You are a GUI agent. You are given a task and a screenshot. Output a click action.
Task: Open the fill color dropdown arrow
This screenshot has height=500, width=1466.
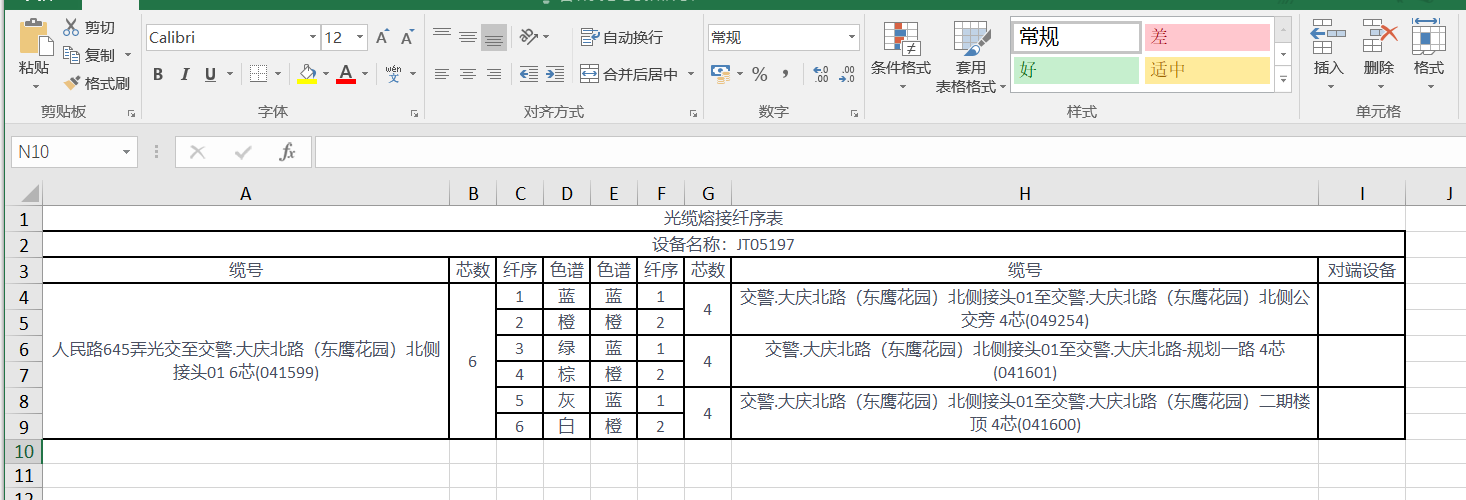pyautogui.click(x=327, y=74)
